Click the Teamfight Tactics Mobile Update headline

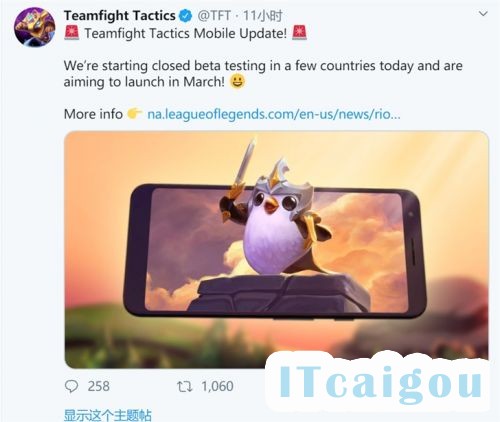coord(185,33)
